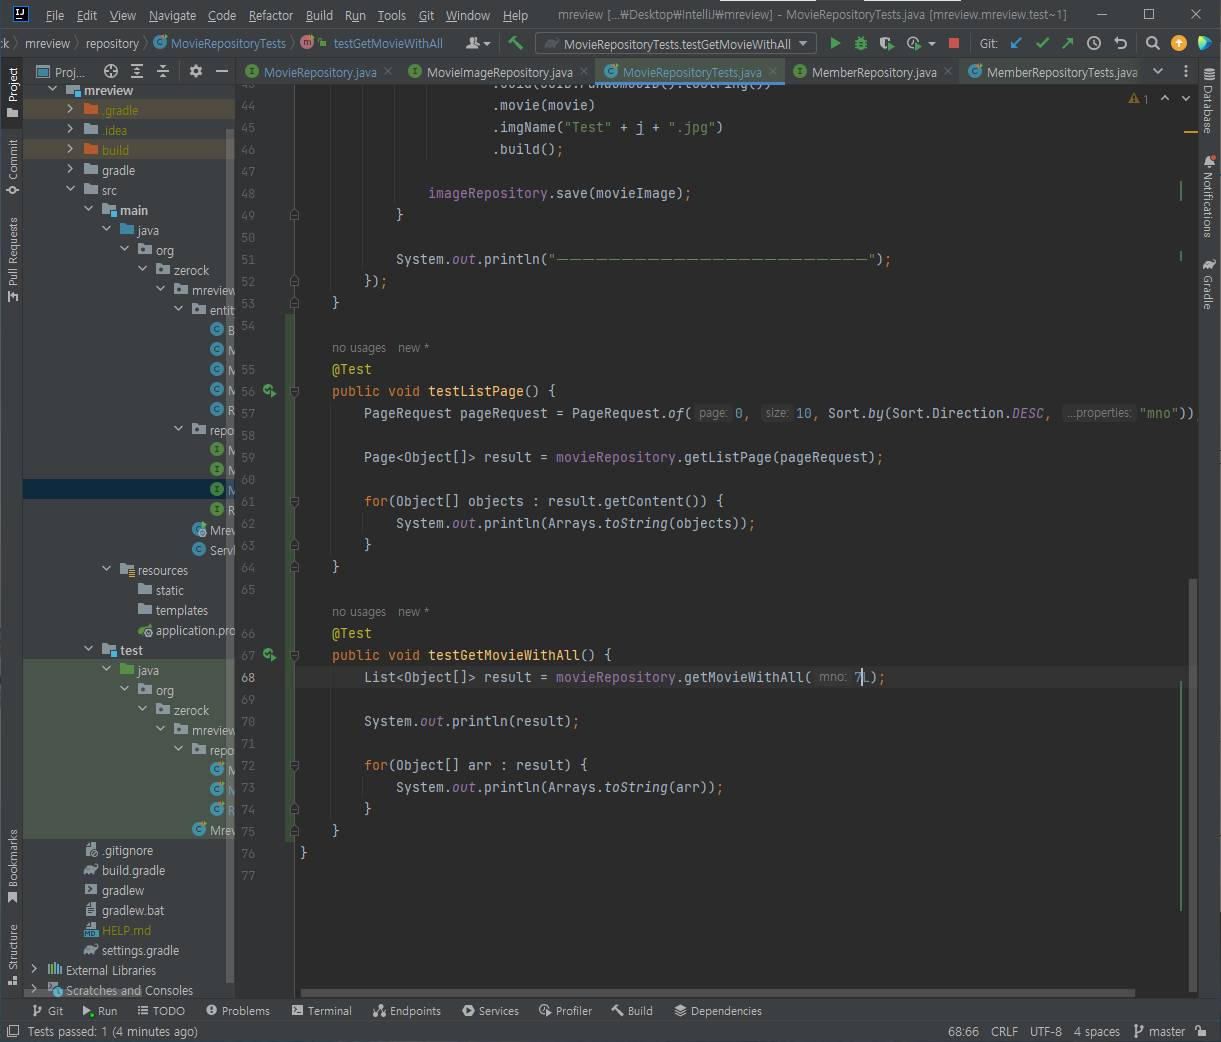Expand the orange build folder
The width and height of the screenshot is (1221, 1042).
[x=70, y=150]
